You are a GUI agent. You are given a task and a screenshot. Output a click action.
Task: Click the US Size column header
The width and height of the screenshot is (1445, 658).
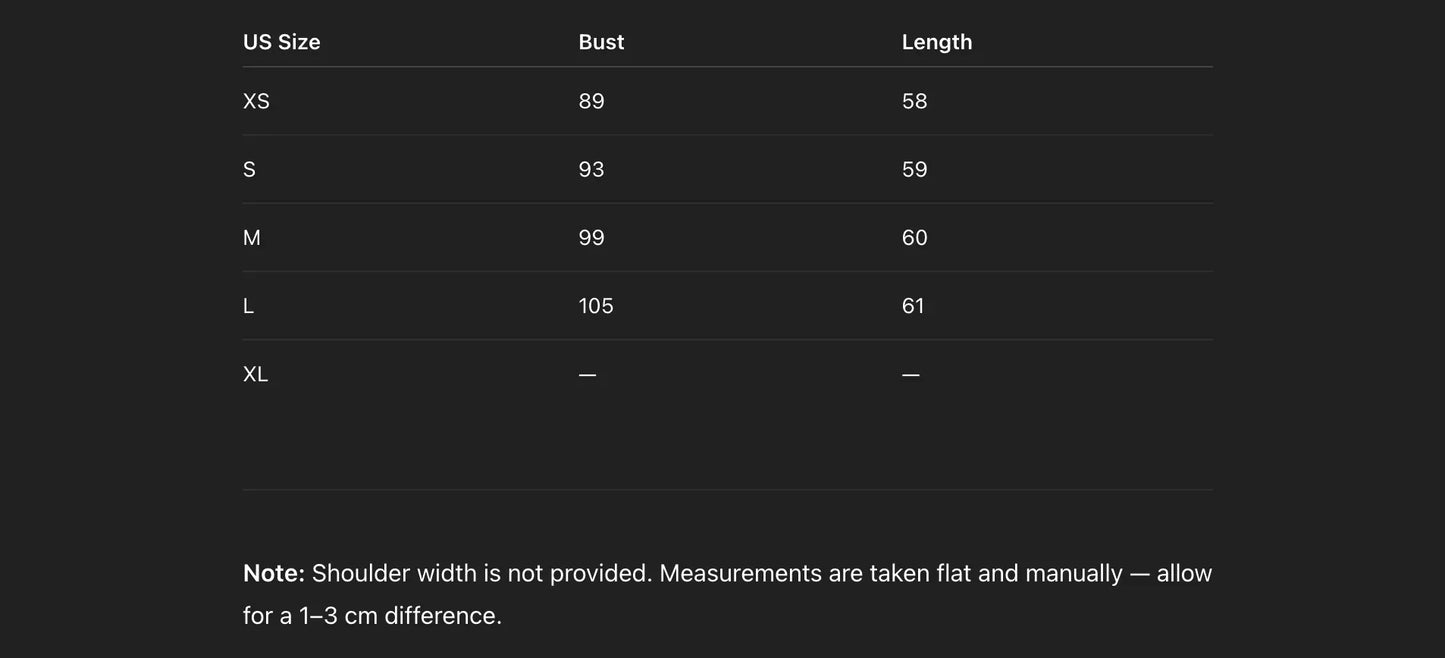click(x=281, y=42)
